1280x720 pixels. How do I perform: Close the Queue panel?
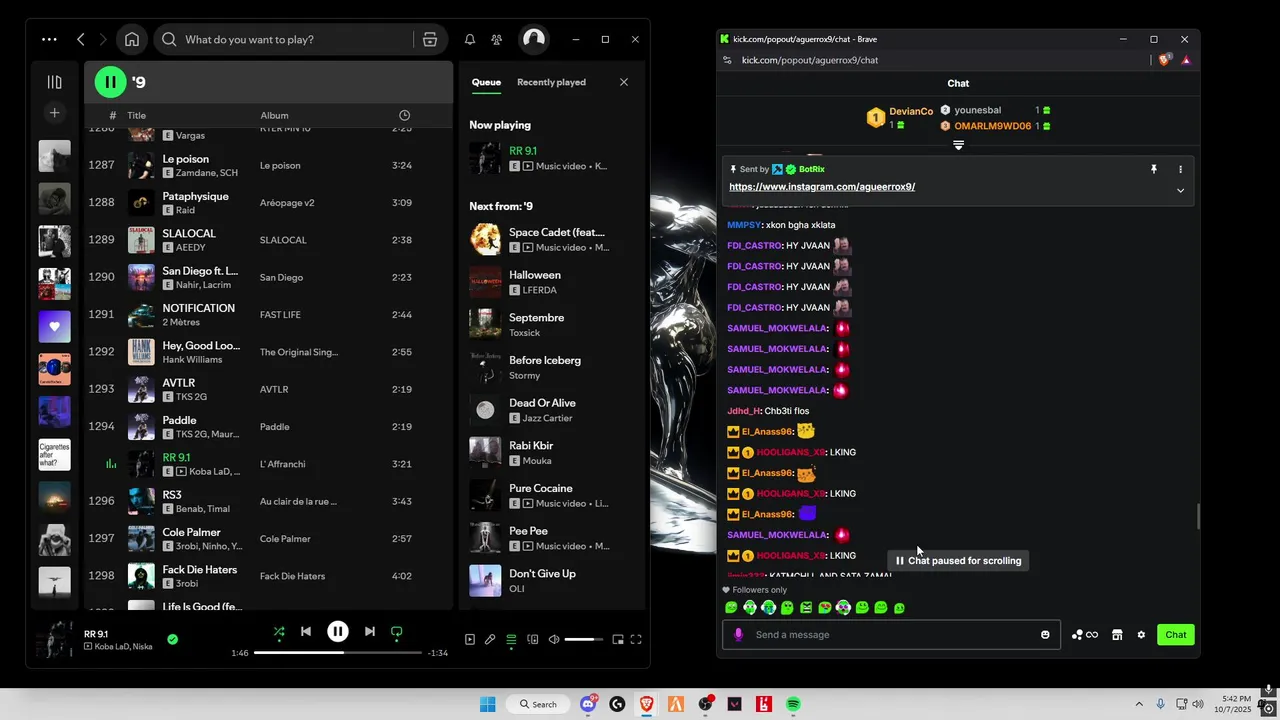click(624, 82)
